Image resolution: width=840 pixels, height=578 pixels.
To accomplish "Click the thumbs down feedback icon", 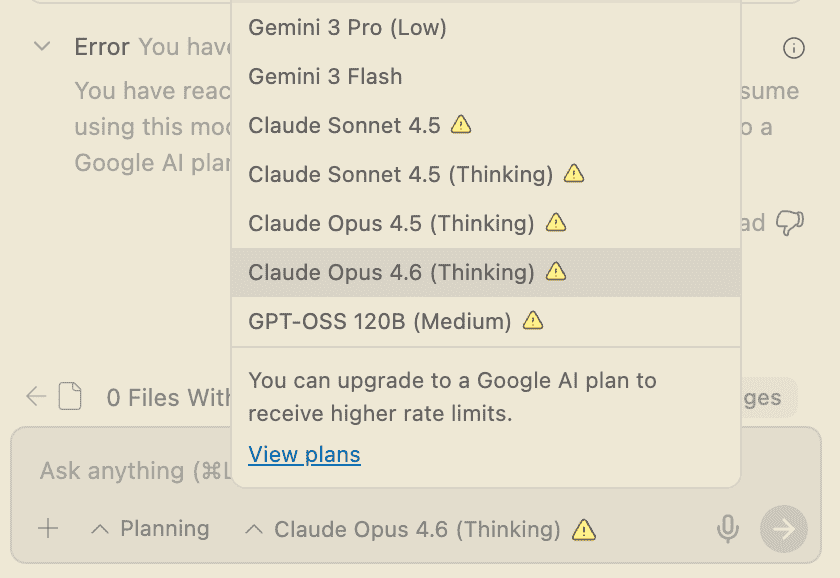I will coord(790,223).
